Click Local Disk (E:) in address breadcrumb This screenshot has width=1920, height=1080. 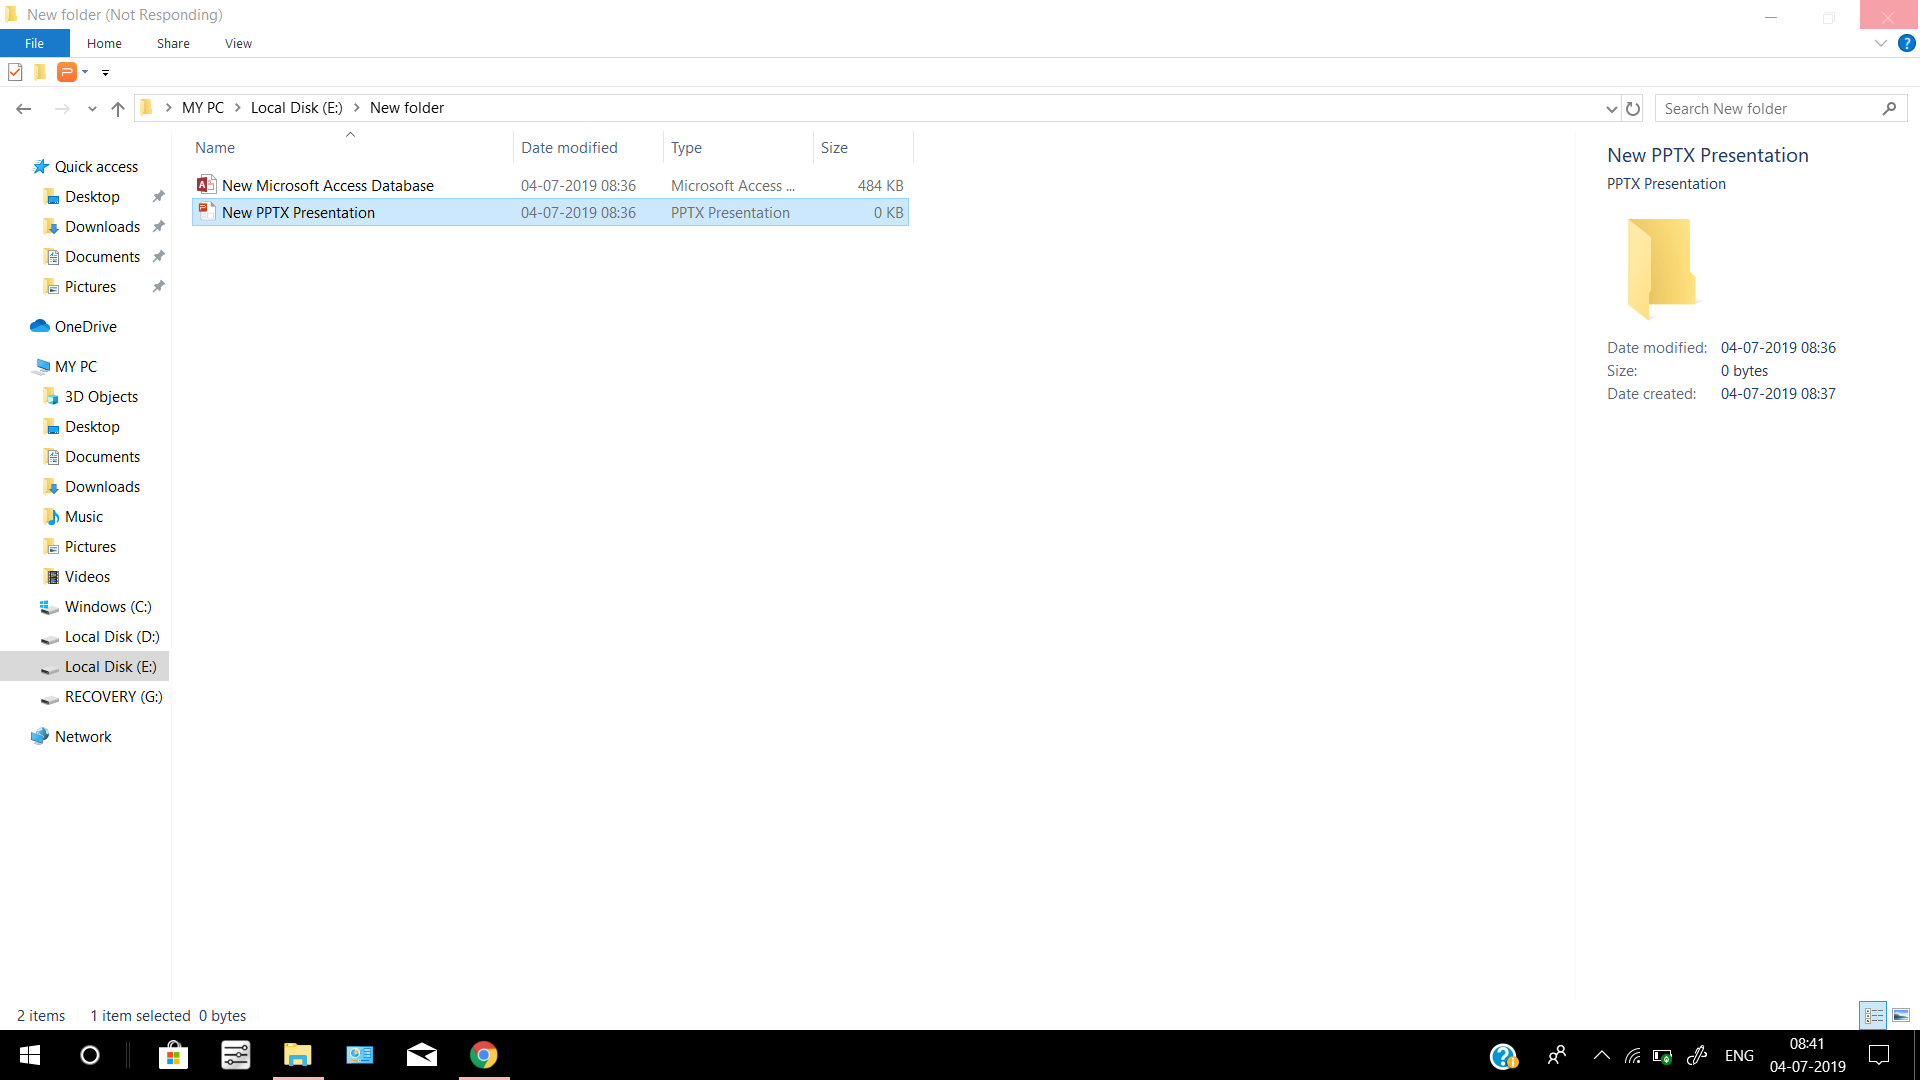(296, 108)
